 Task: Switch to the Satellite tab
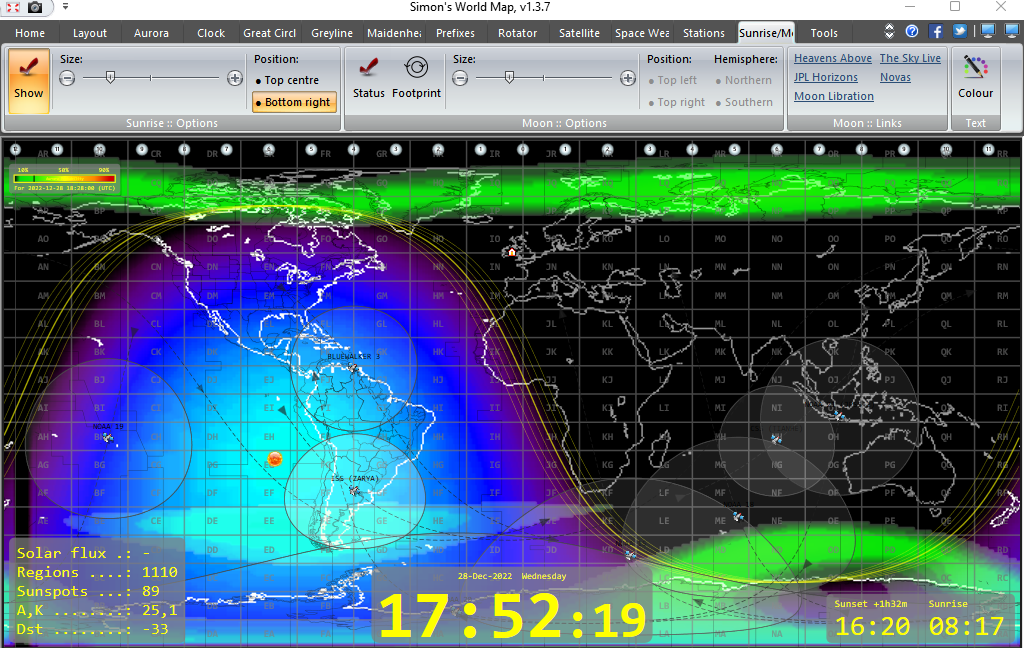click(x=579, y=33)
